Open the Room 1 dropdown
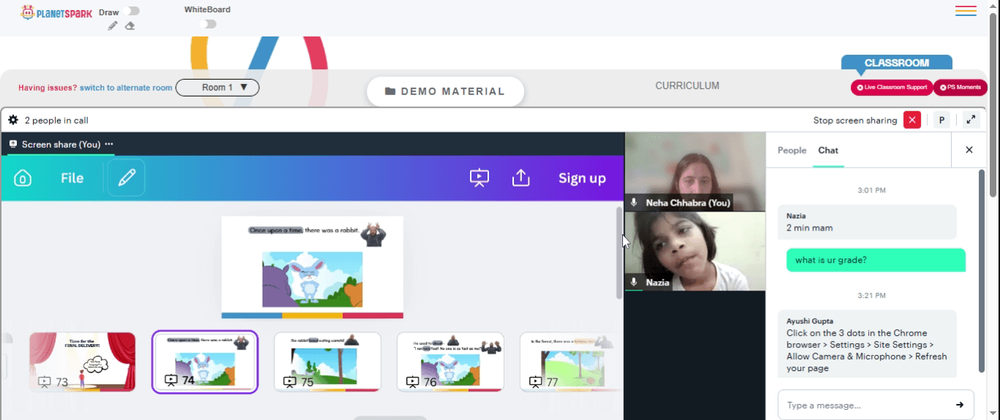Image resolution: width=1000 pixels, height=420 pixels. [217, 87]
